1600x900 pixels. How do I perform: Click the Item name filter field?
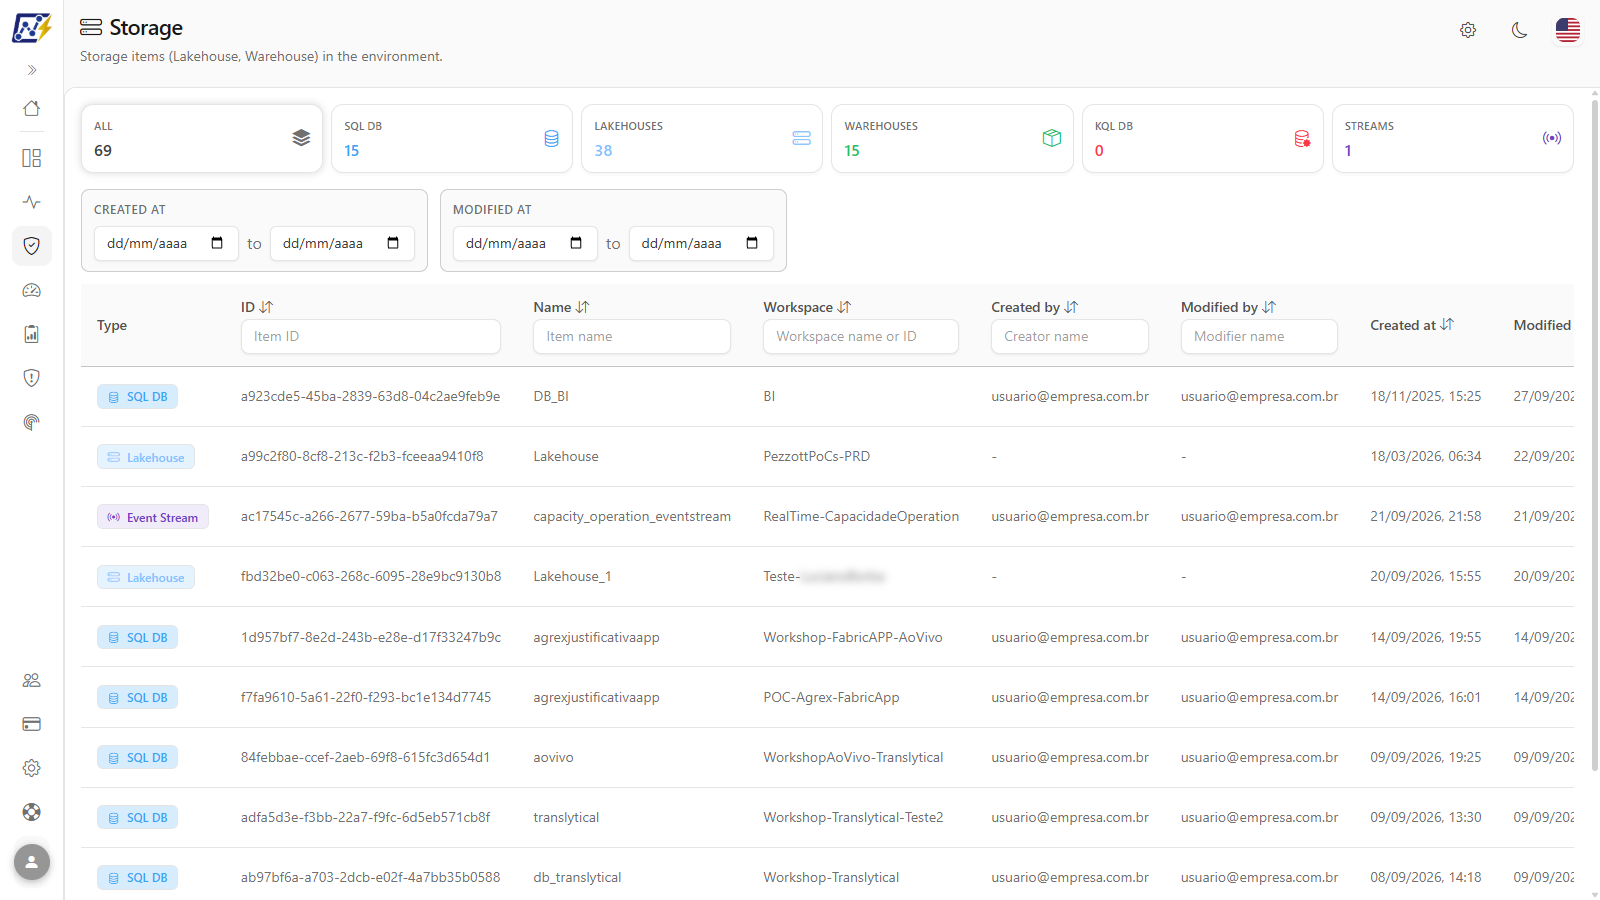632,337
